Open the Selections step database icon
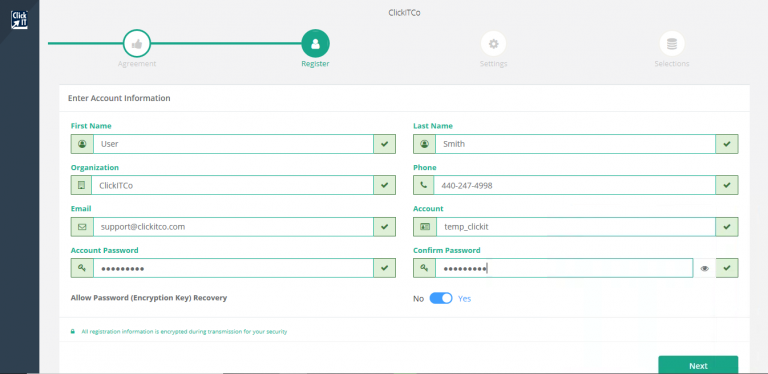 pos(672,44)
